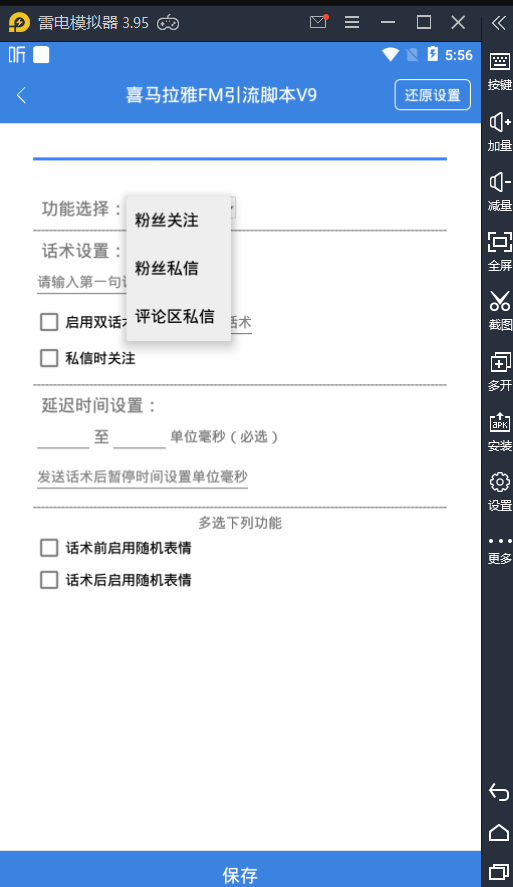Click the 还原设置 reset button
The image size is (513, 887).
click(x=433, y=94)
